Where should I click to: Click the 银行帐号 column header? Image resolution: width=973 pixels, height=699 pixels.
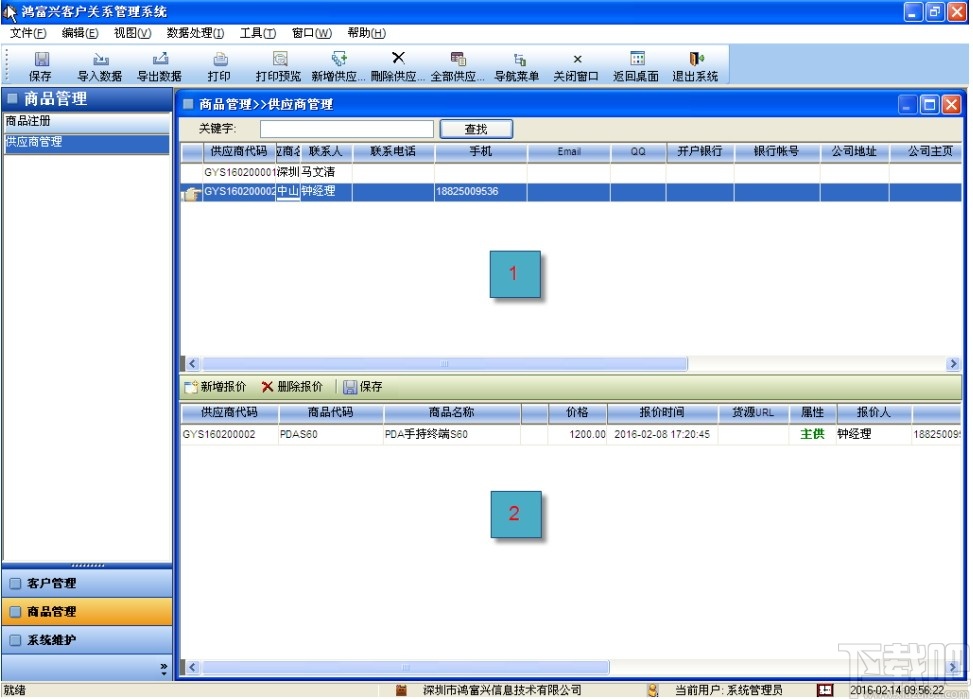click(777, 151)
